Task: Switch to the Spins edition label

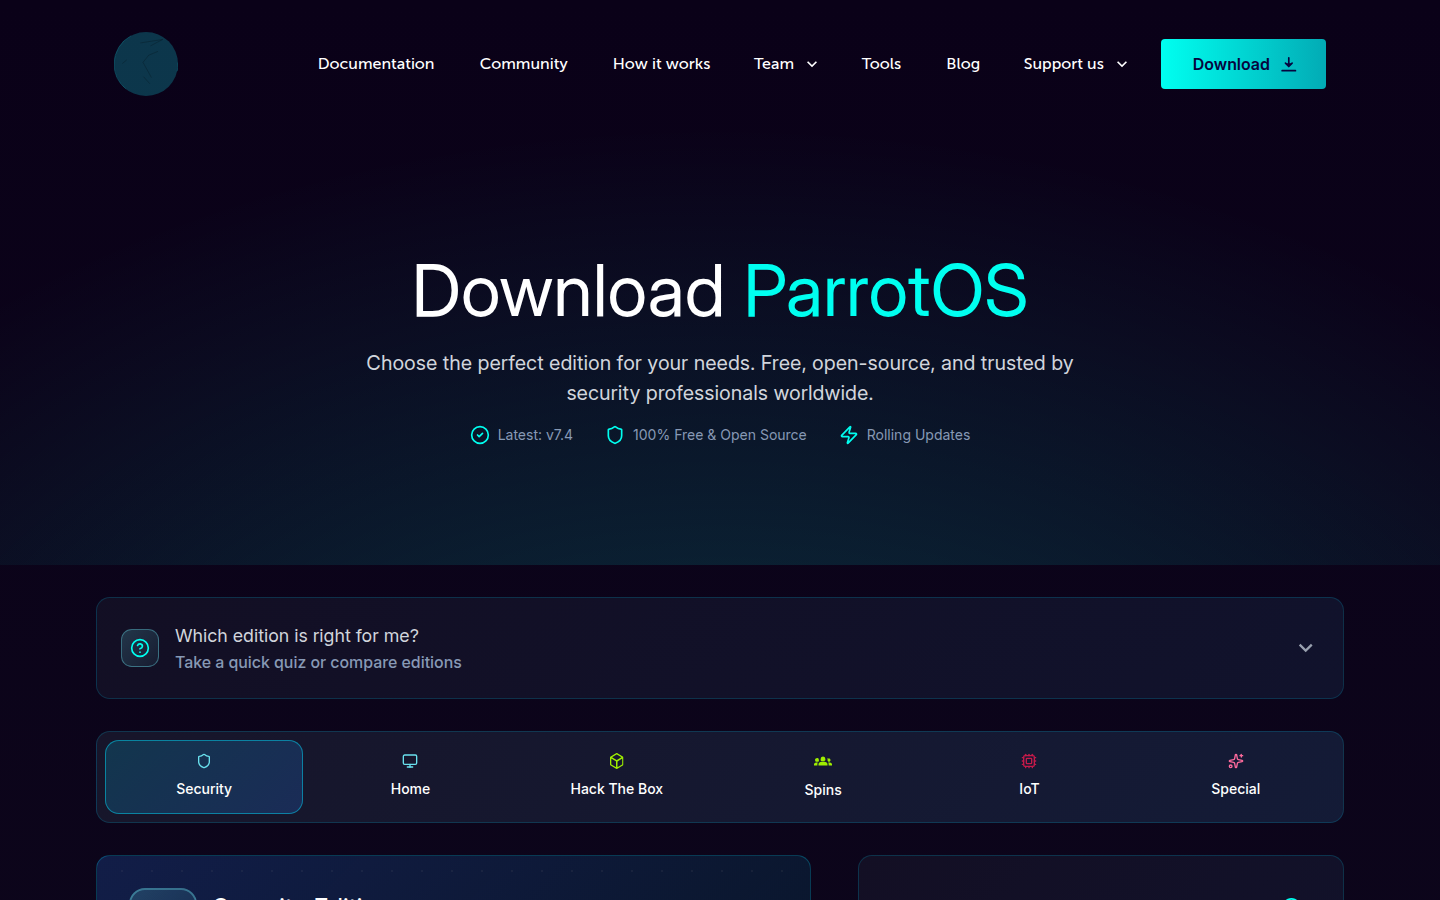Action: 823,790
